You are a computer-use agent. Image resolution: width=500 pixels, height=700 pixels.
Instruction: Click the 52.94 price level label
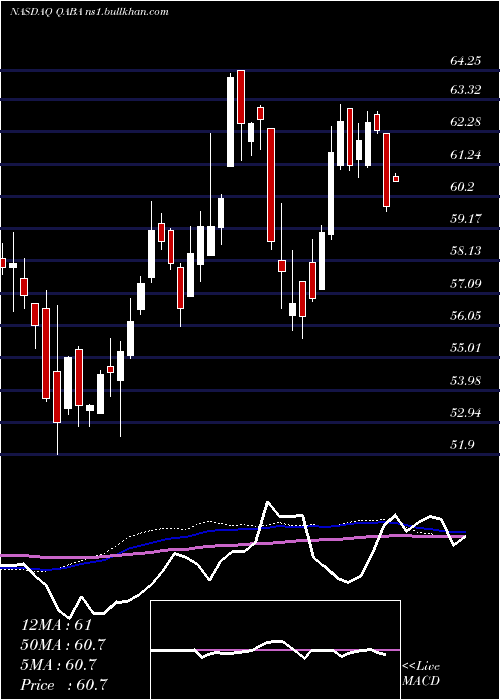coord(466,412)
